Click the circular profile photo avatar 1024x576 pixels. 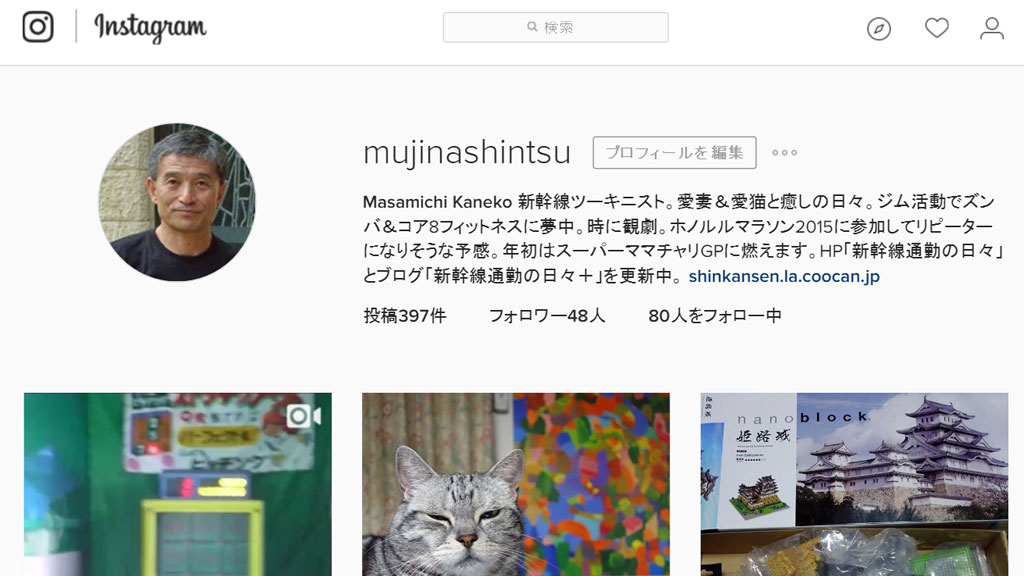(x=177, y=202)
